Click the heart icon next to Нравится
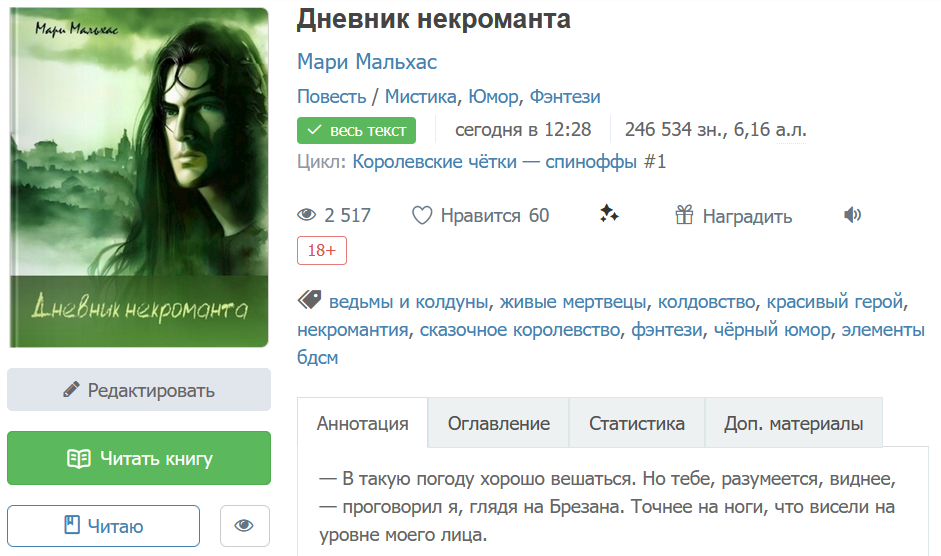The height and width of the screenshot is (556, 941). click(422, 215)
